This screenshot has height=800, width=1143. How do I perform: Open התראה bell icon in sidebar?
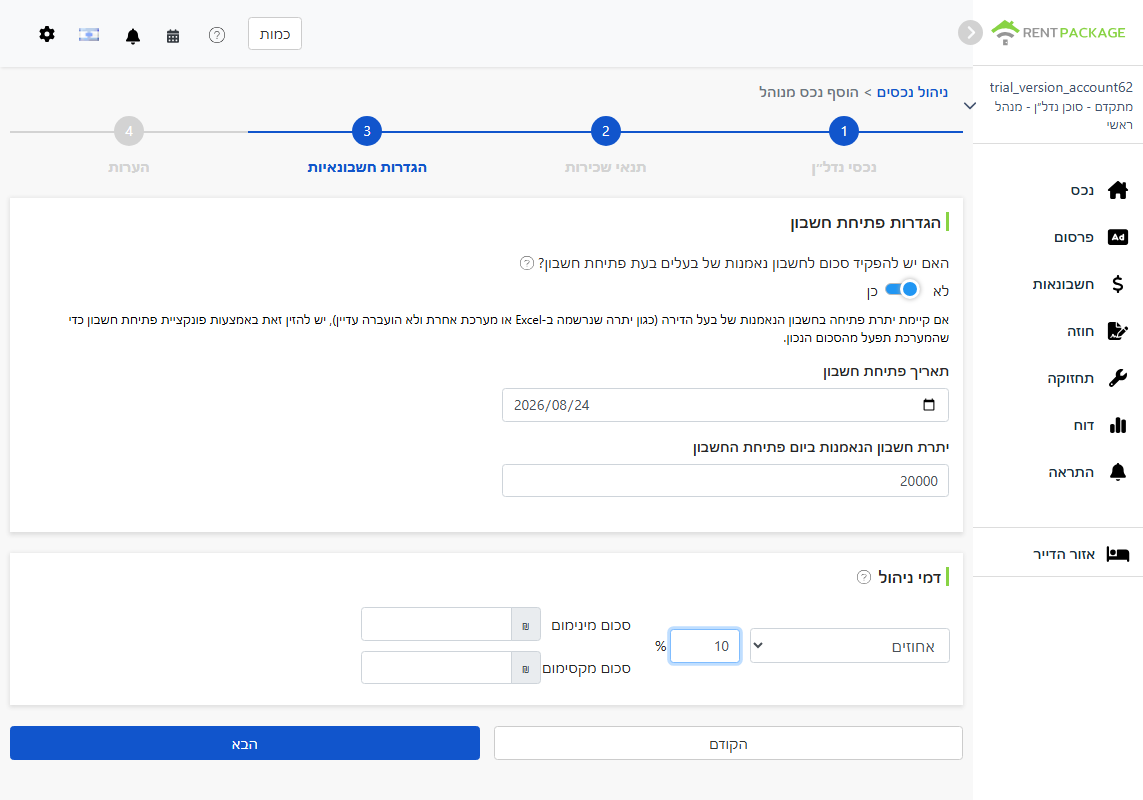(x=1117, y=472)
